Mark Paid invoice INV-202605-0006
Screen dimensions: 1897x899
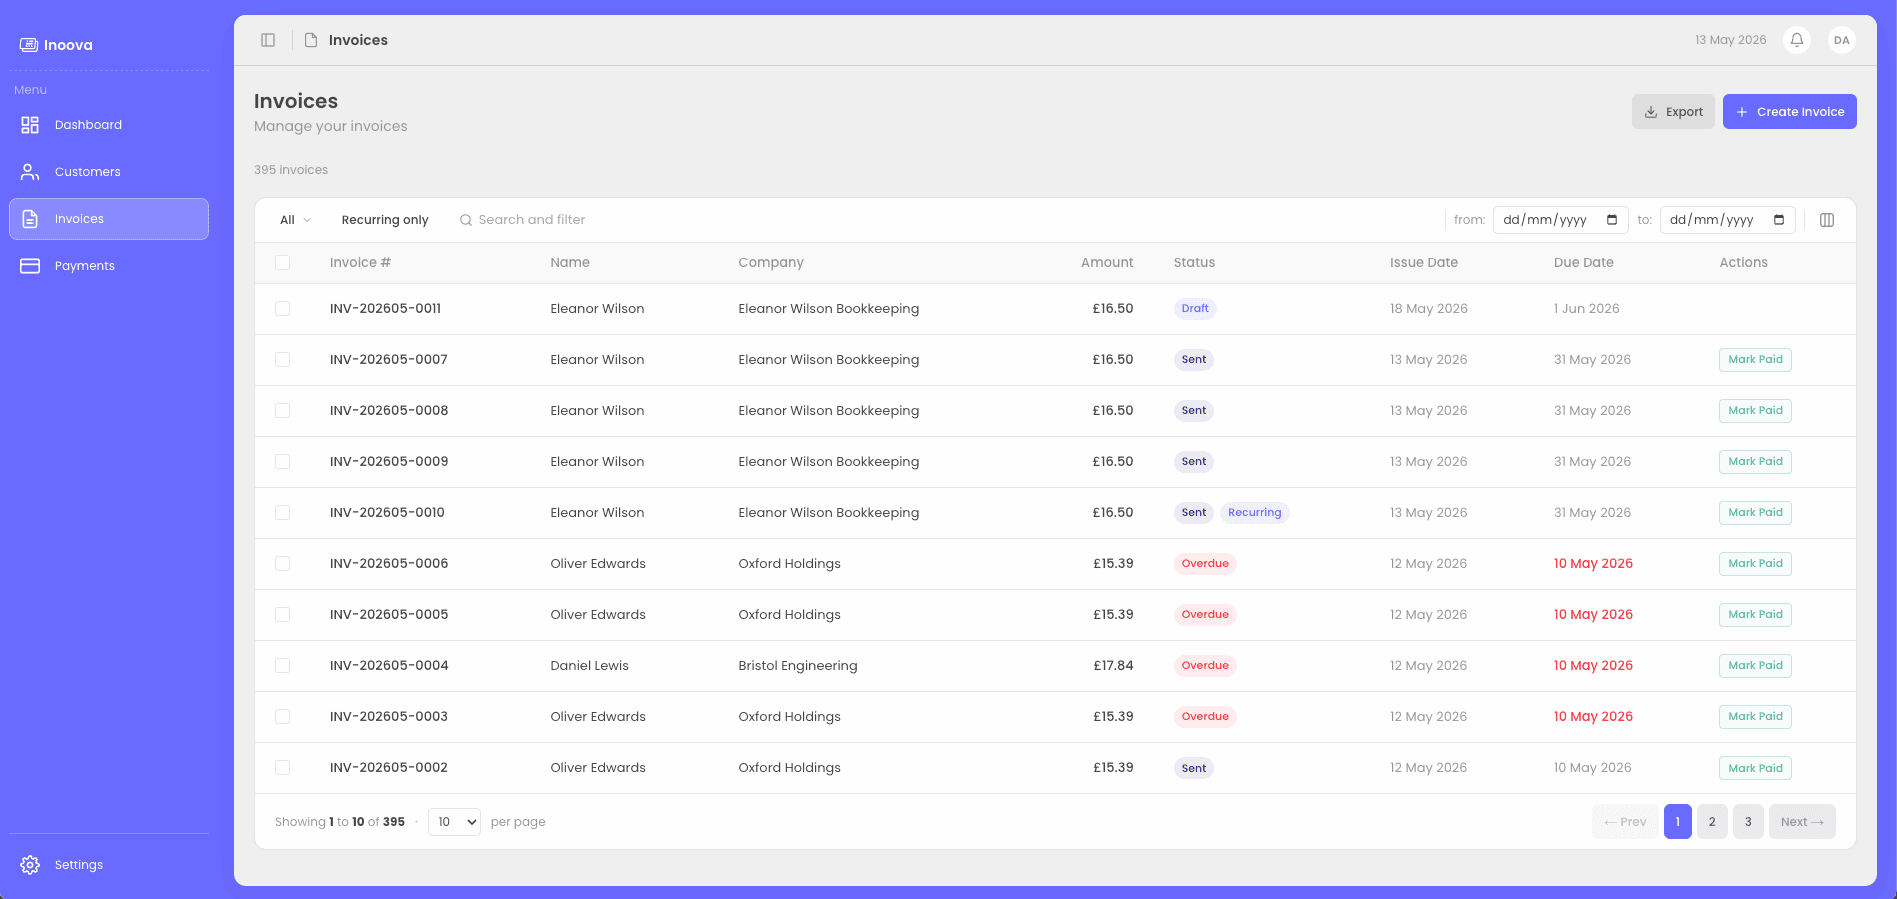point(1755,564)
